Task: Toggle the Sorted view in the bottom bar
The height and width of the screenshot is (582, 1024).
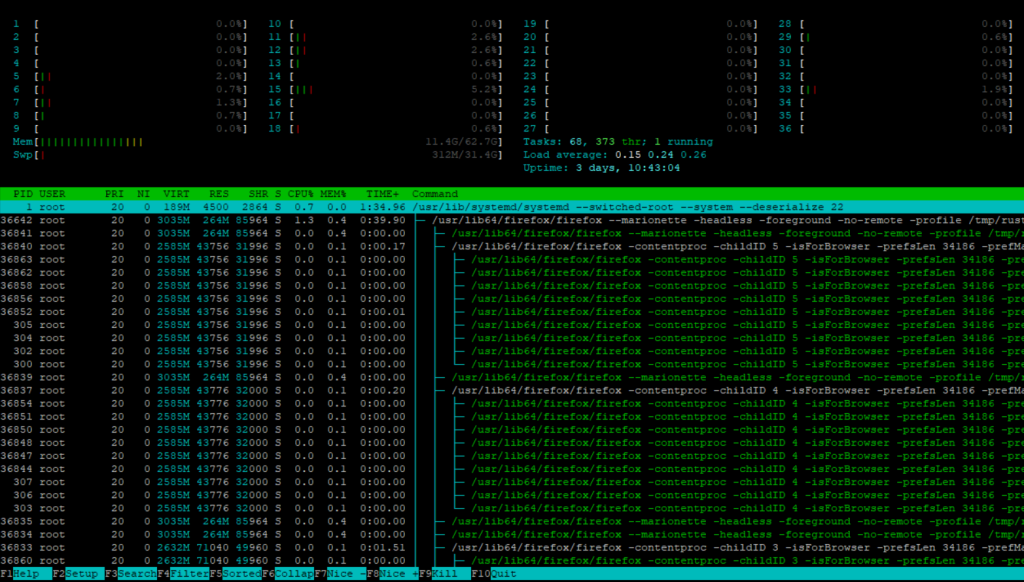Action: tap(243, 575)
